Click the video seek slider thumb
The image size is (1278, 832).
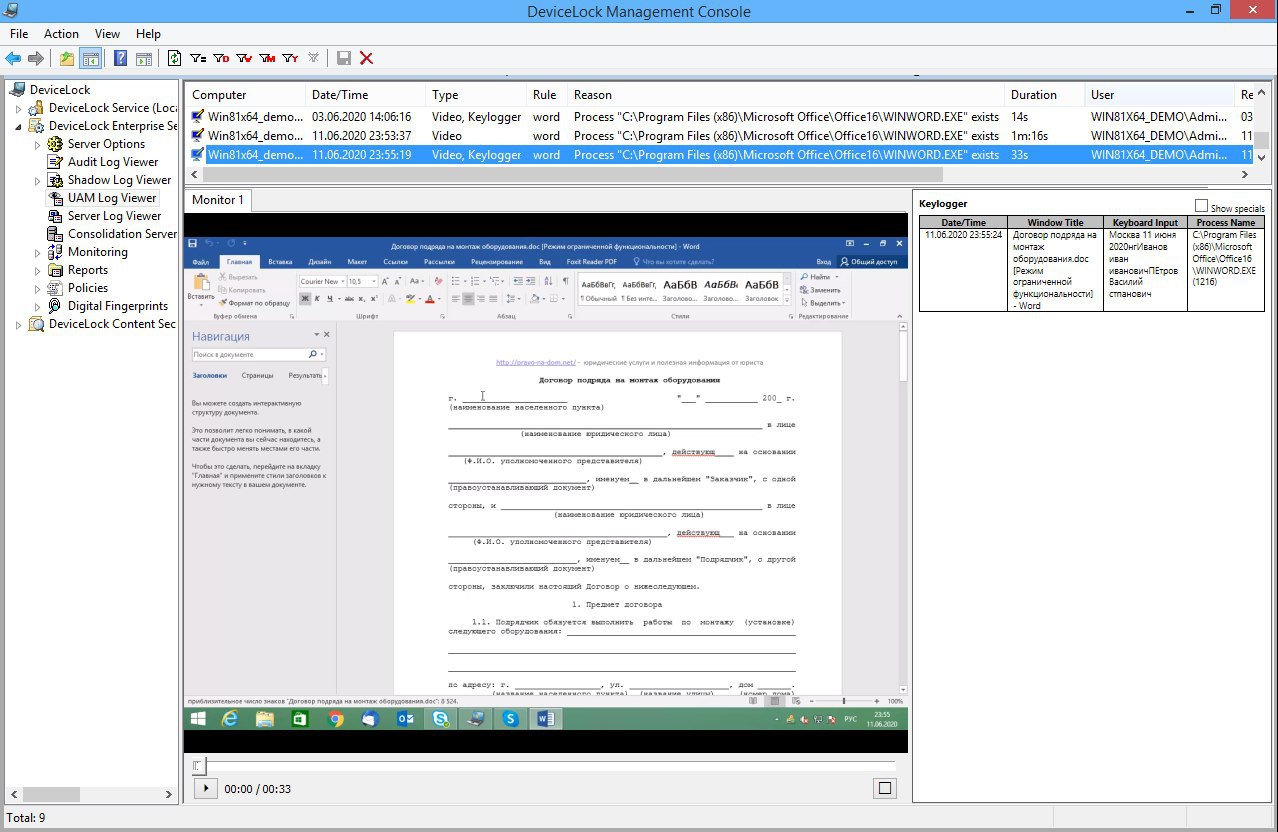[x=199, y=766]
